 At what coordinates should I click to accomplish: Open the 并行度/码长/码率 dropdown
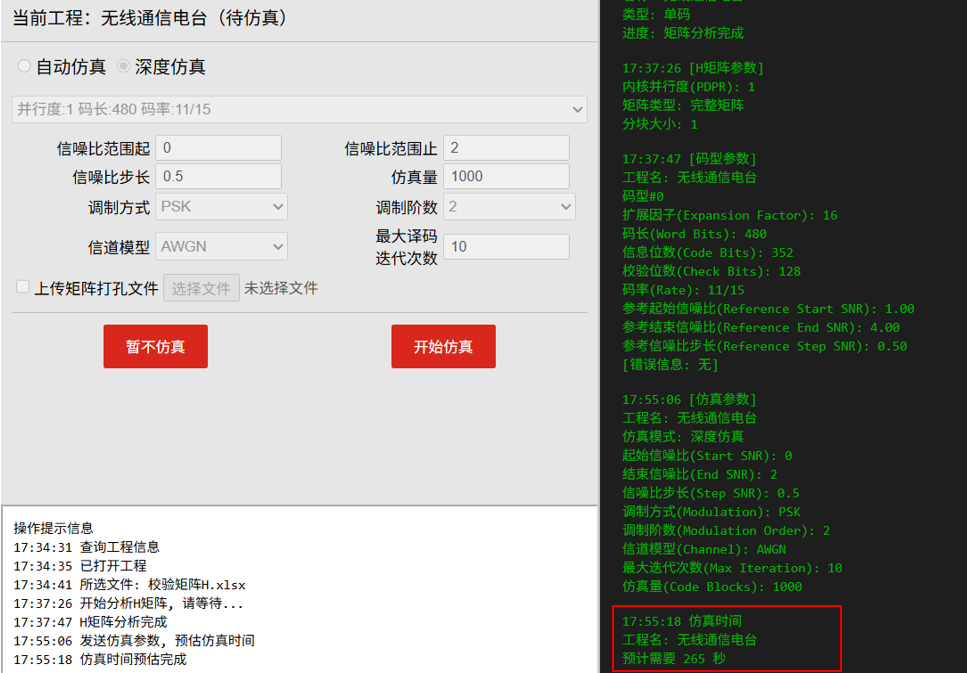coord(299,109)
